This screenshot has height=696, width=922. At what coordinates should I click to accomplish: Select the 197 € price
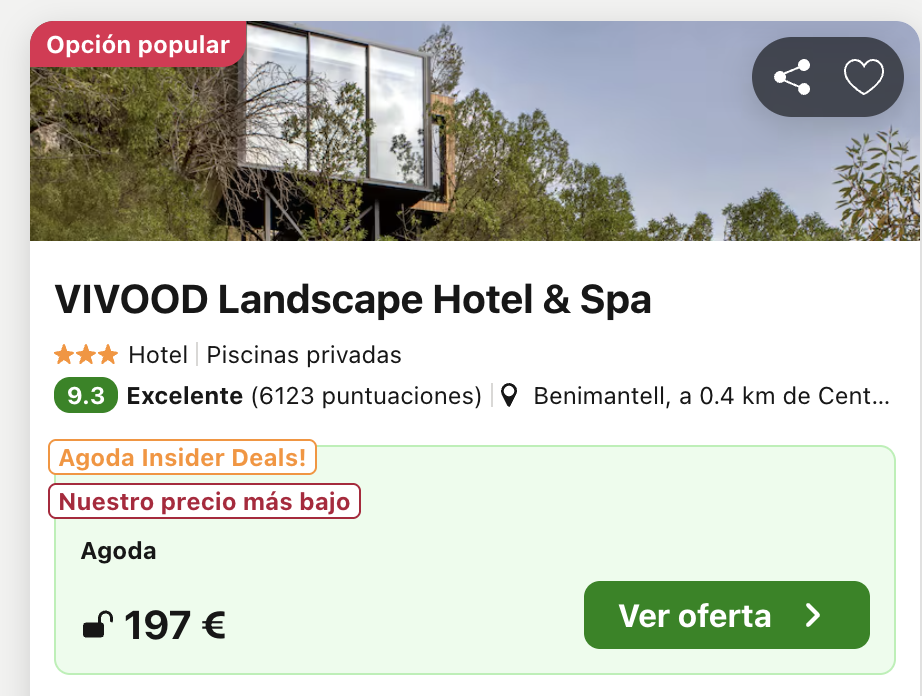tap(175, 625)
